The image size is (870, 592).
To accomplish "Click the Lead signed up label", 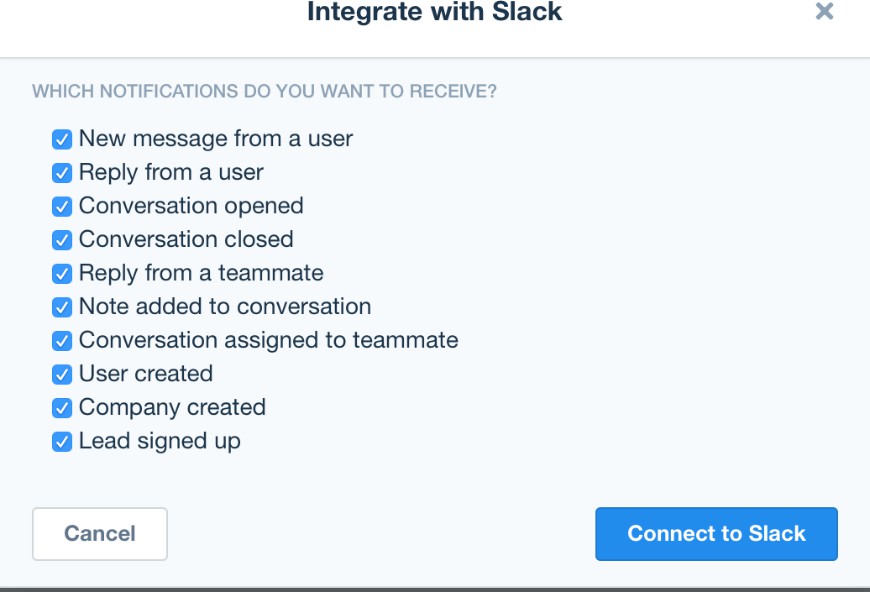I will tap(159, 441).
